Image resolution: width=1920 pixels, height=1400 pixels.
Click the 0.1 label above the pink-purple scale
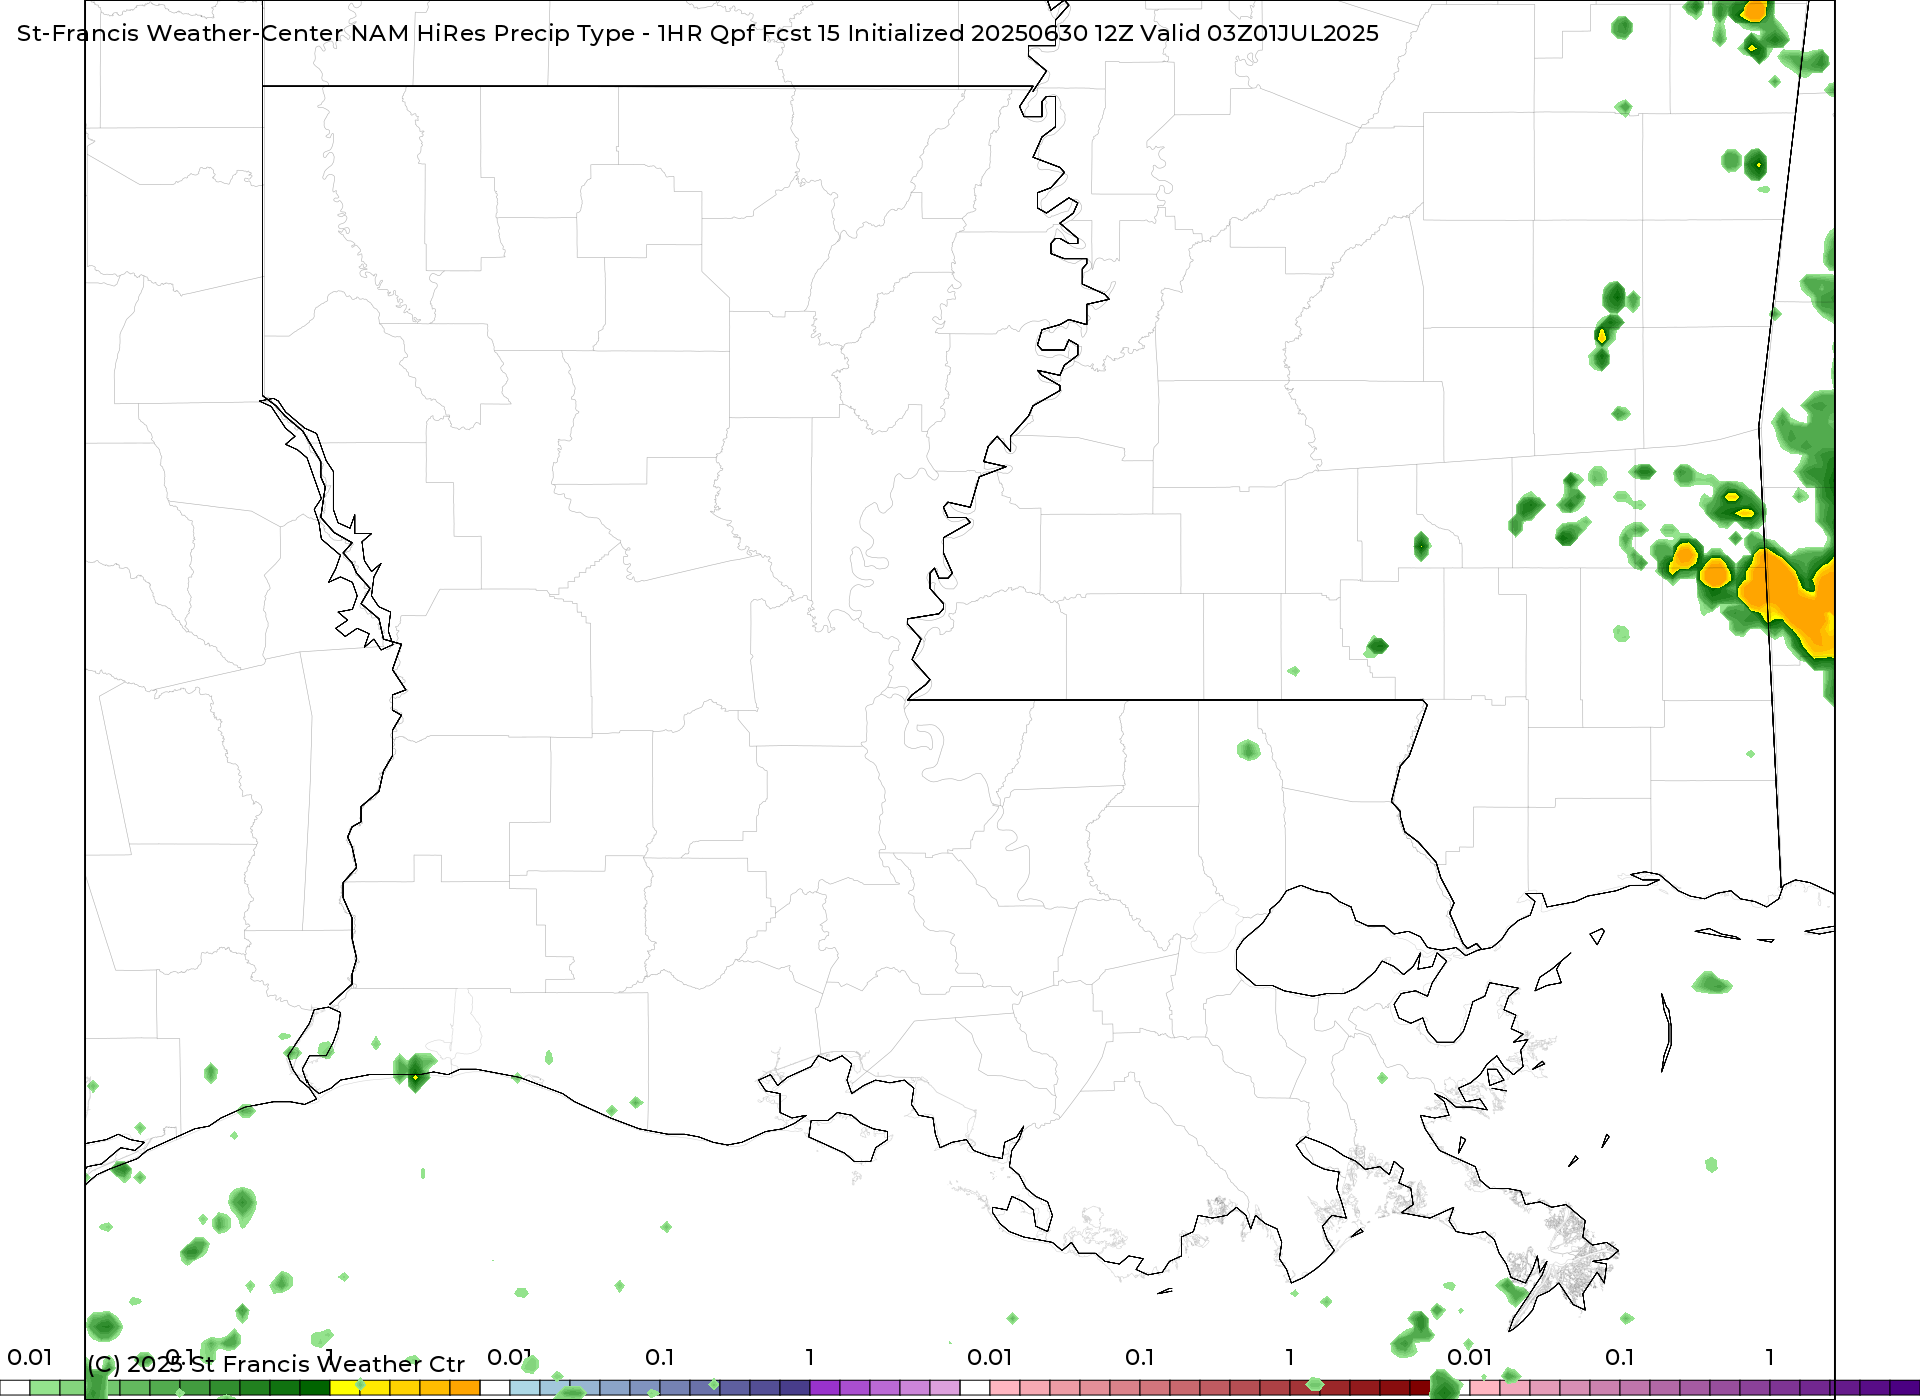tap(1619, 1357)
